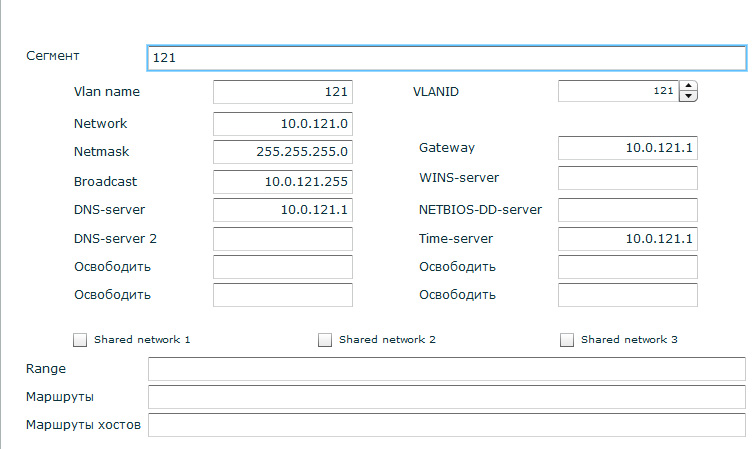
Task: Select the VLANID number field
Action: click(x=617, y=92)
